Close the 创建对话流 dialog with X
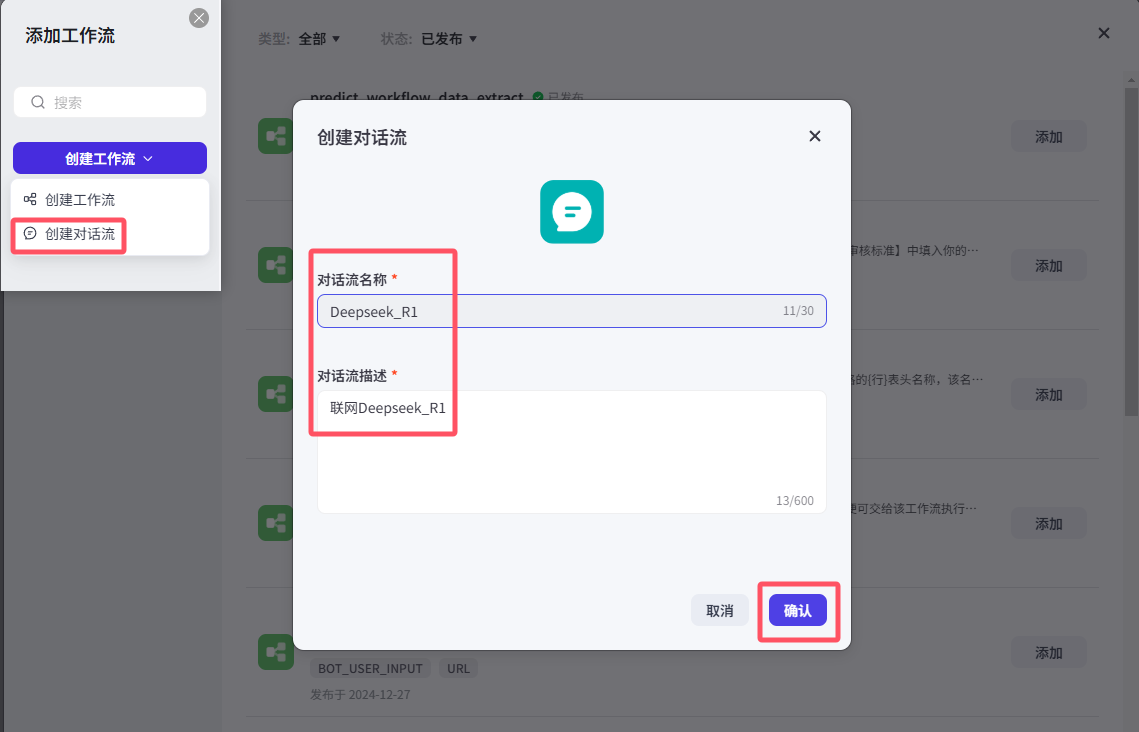The height and width of the screenshot is (732, 1139). tap(814, 137)
